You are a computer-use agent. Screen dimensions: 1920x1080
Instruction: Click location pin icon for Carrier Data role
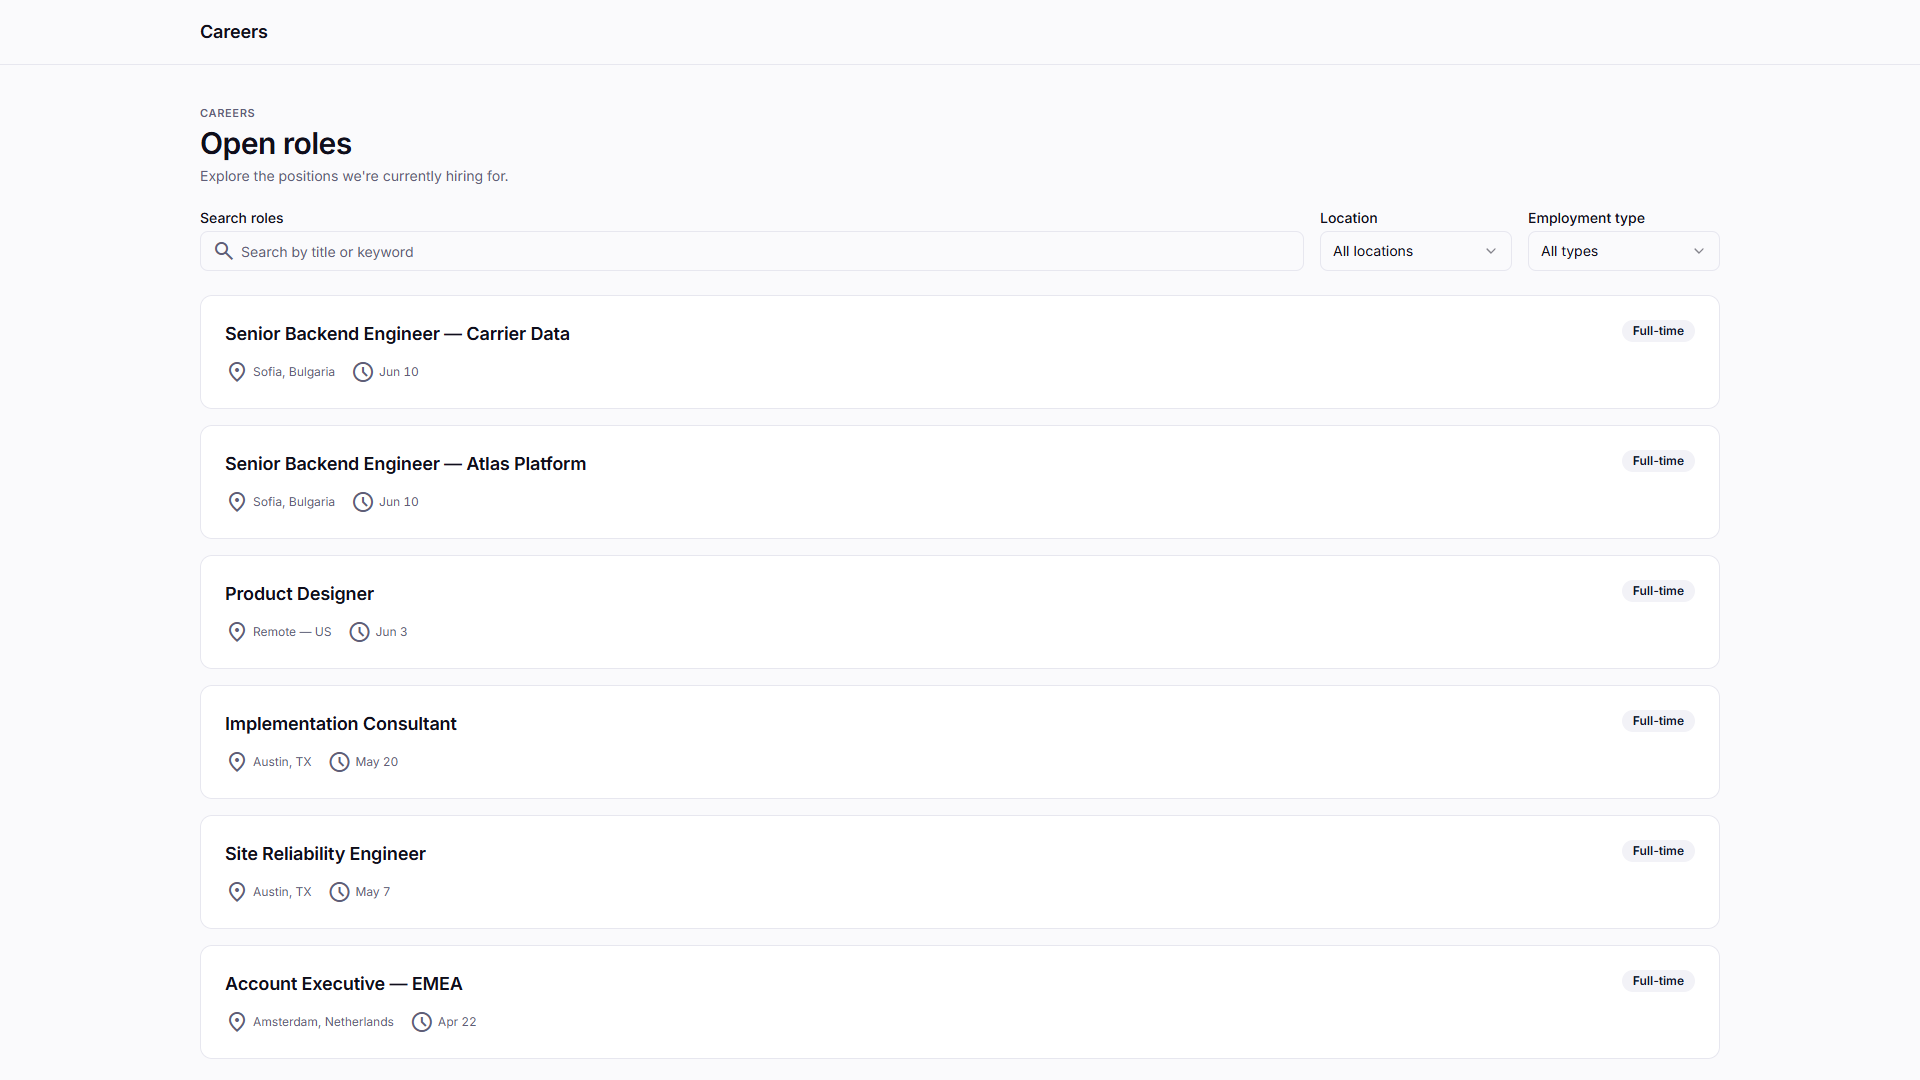coord(237,372)
